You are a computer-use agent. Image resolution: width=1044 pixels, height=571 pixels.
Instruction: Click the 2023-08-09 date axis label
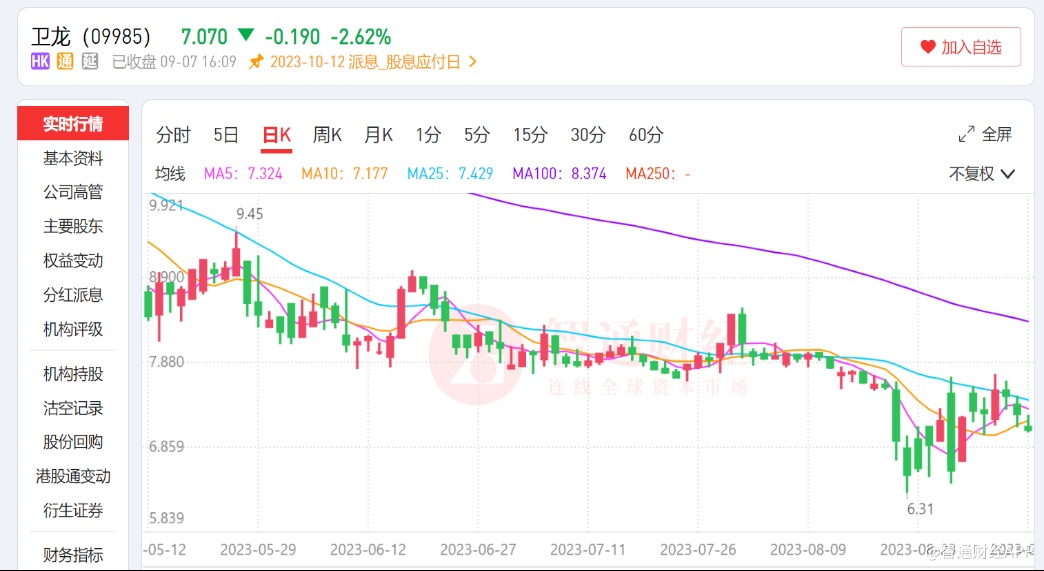coord(808,550)
